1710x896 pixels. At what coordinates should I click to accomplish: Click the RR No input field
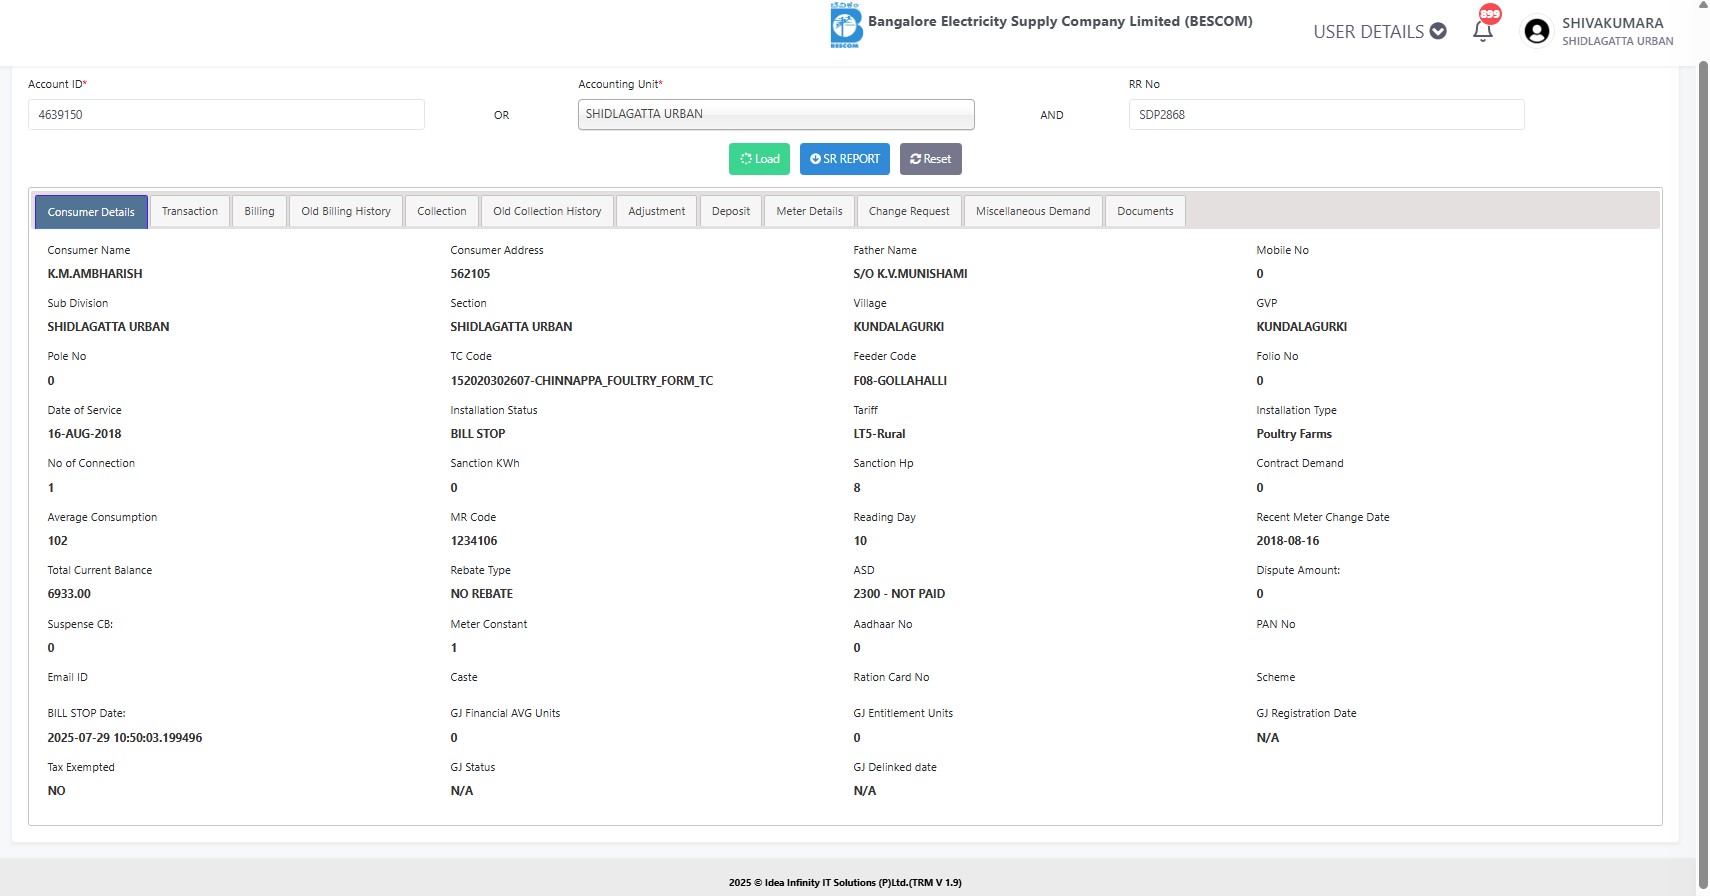(x=1325, y=115)
